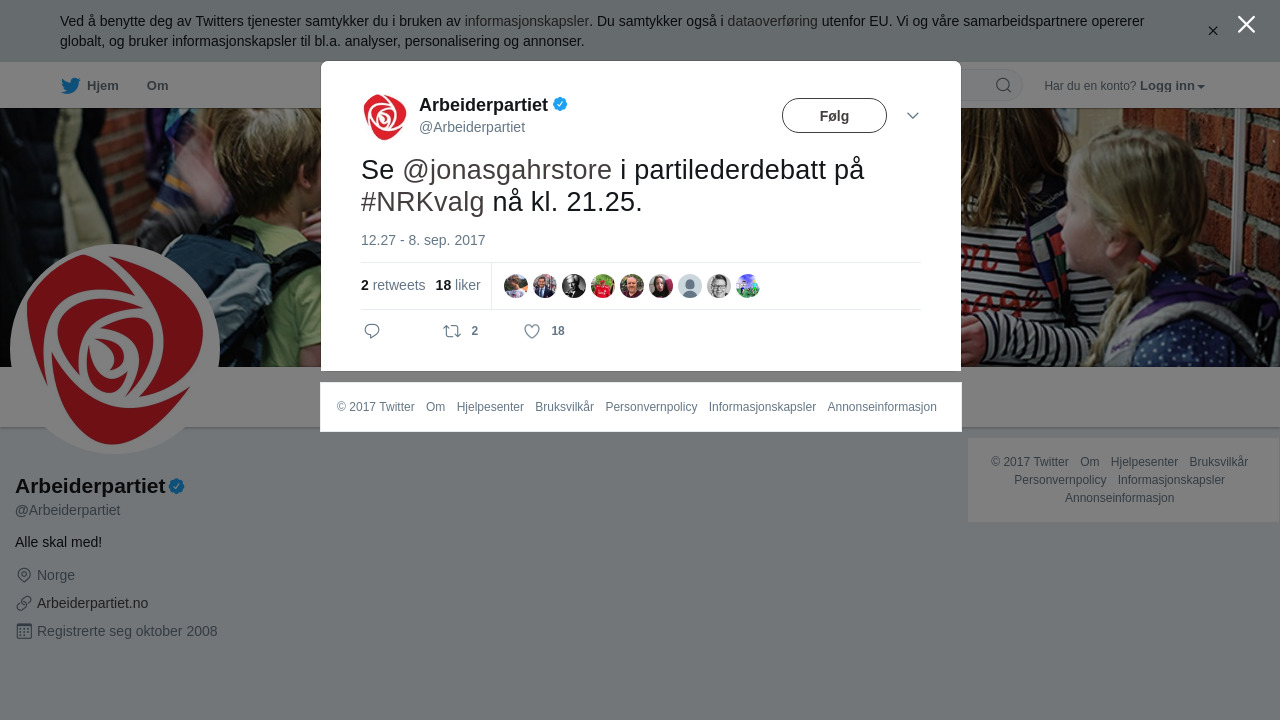Close the tweet overlay with large X

pos(1246,24)
